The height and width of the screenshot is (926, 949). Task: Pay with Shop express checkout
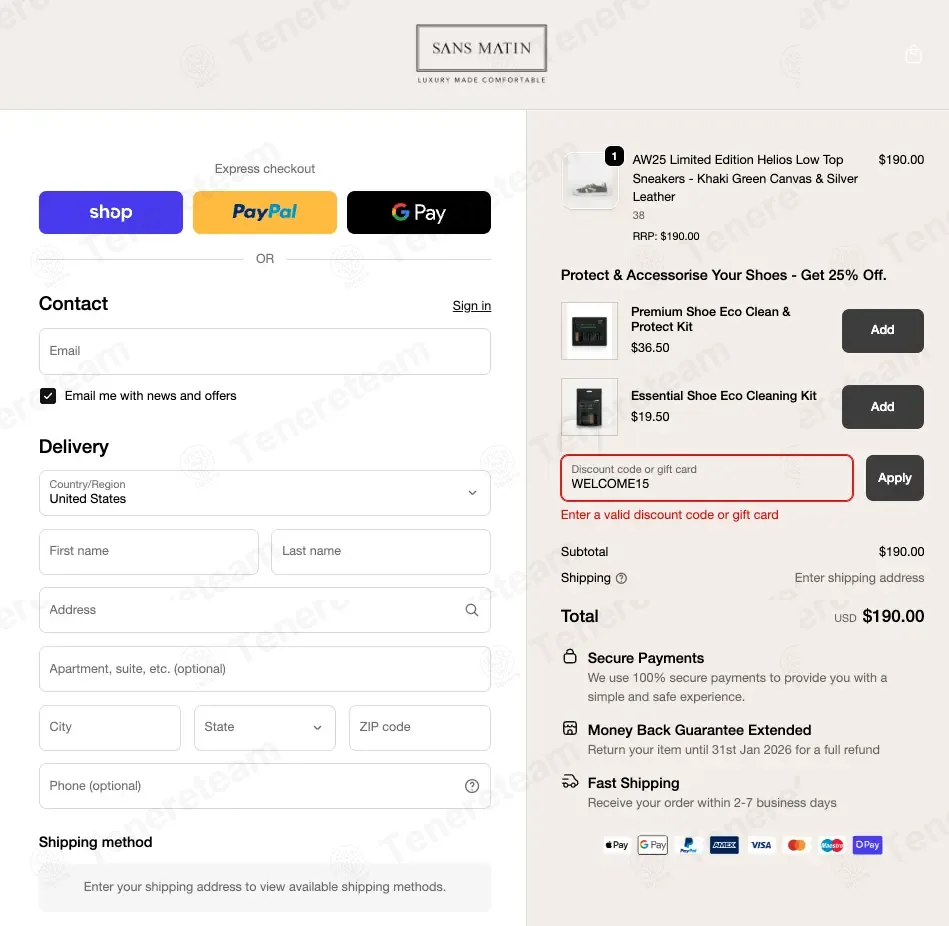111,212
